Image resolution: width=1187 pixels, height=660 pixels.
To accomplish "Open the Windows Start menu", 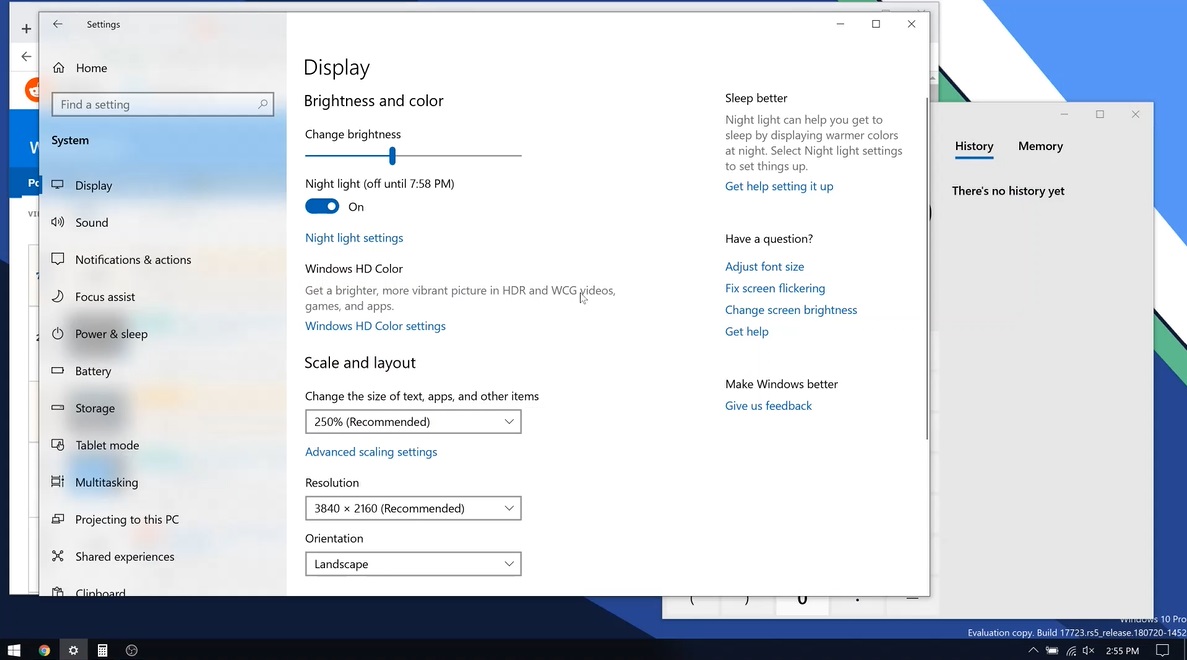I will pos(14,650).
